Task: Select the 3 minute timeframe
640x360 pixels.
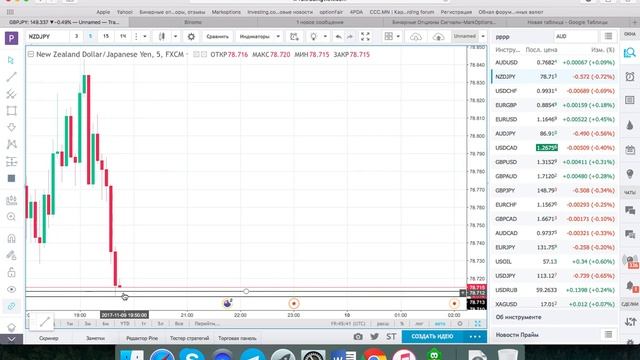Action: 76,37
